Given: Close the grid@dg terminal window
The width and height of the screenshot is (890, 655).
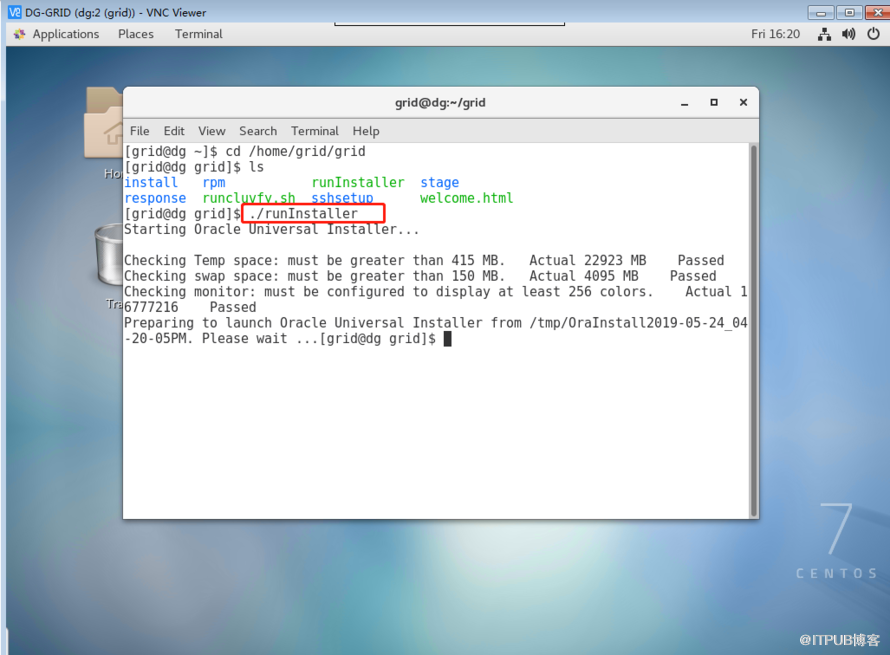Looking at the screenshot, I should tap(743, 103).
